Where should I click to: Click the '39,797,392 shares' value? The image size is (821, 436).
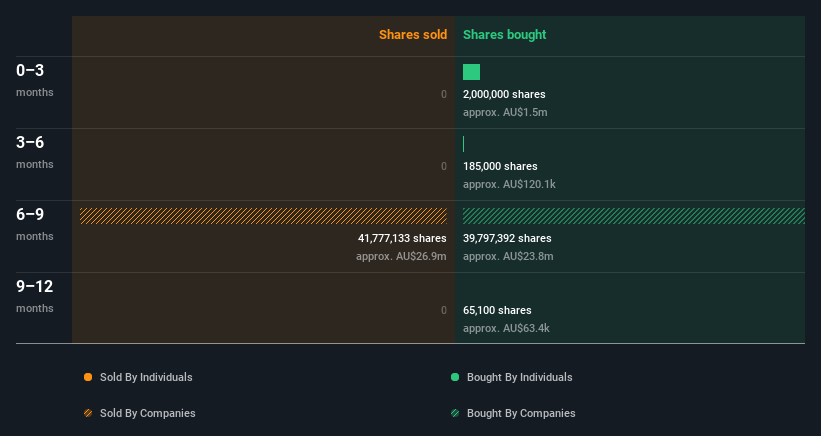click(507, 238)
